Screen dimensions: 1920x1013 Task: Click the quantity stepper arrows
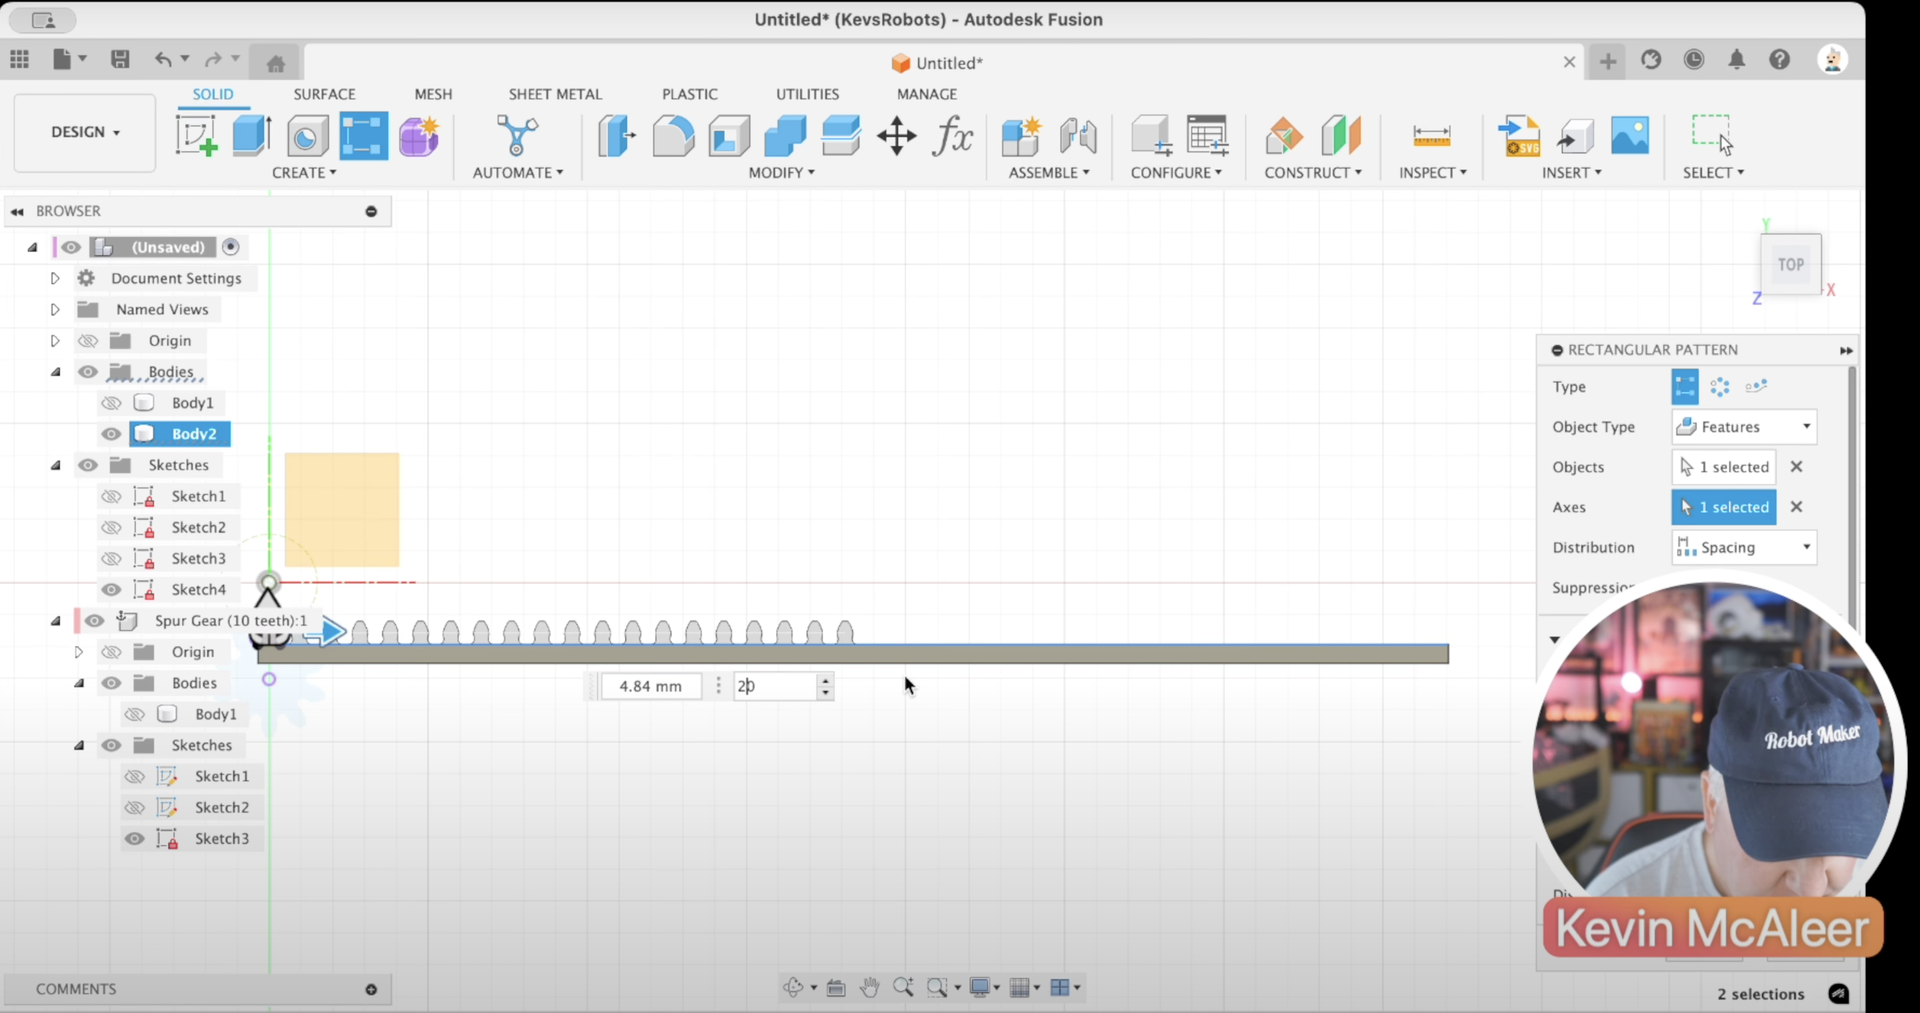click(x=825, y=686)
